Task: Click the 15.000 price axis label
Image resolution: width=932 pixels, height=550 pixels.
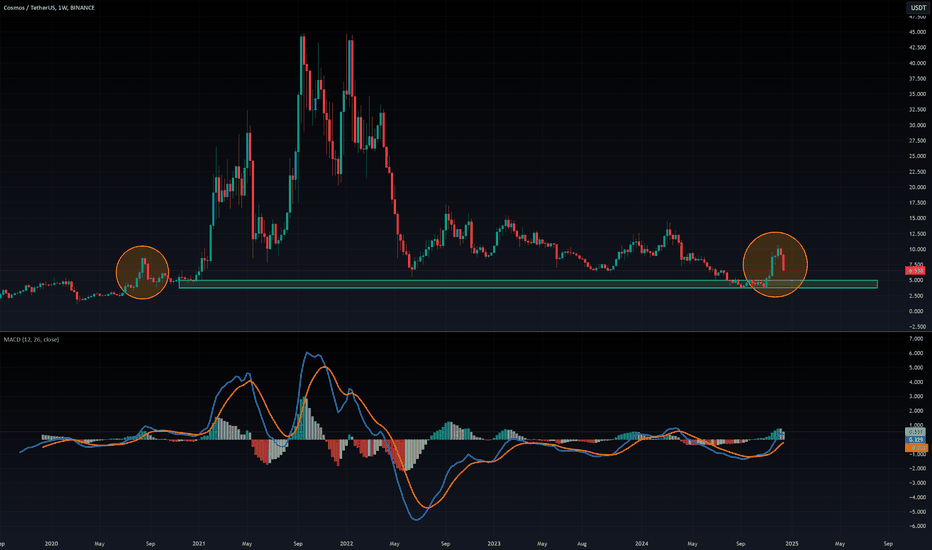Action: (x=917, y=218)
